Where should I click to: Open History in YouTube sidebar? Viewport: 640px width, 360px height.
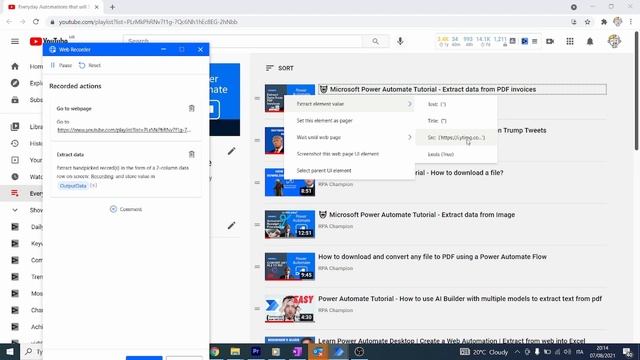click(26, 143)
